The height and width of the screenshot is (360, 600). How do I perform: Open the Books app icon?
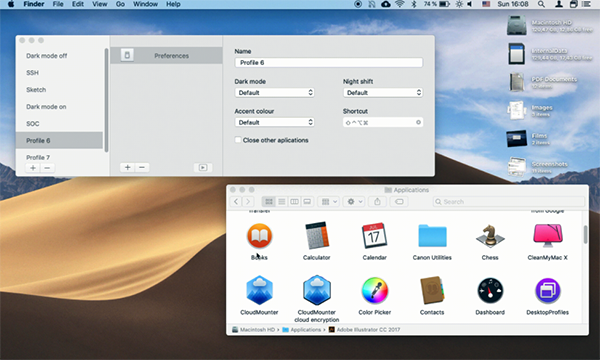259,236
